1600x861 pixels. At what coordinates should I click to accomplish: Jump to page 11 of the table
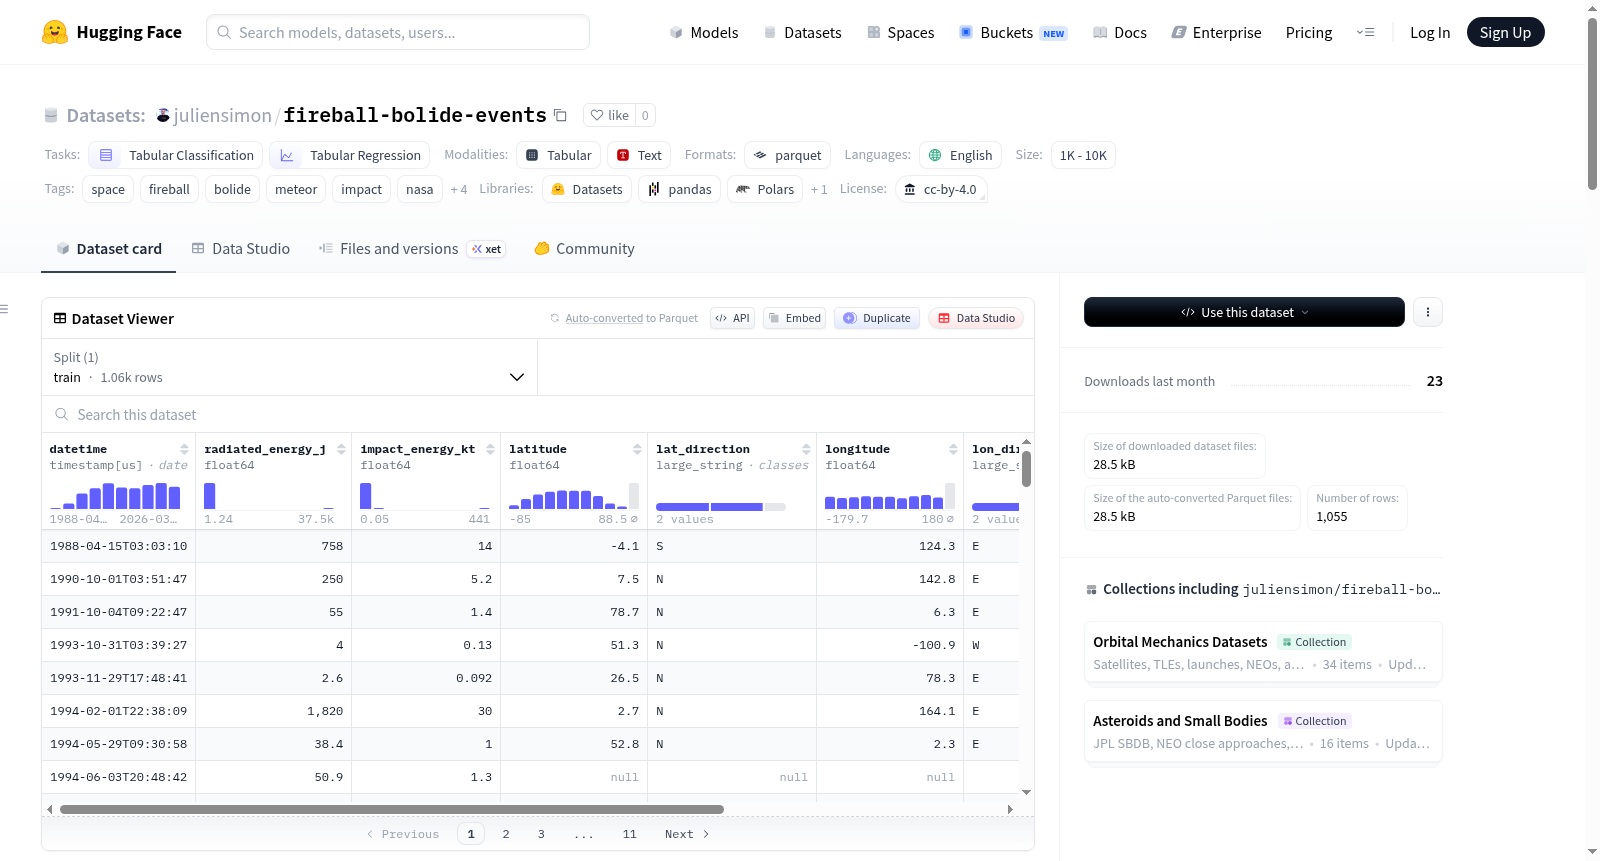(x=629, y=834)
